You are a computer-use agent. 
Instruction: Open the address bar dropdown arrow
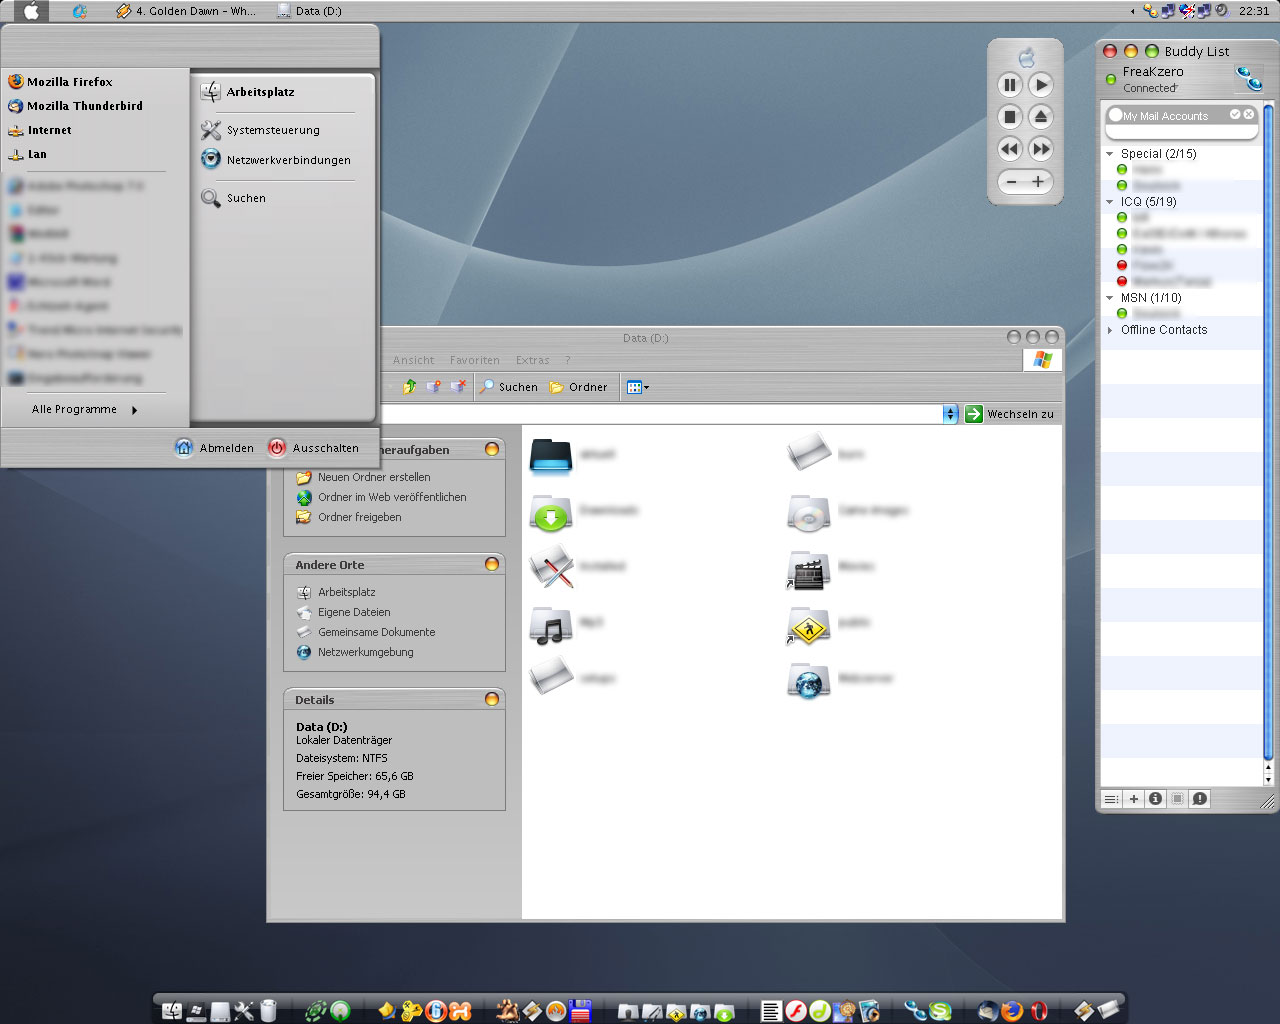coord(950,414)
